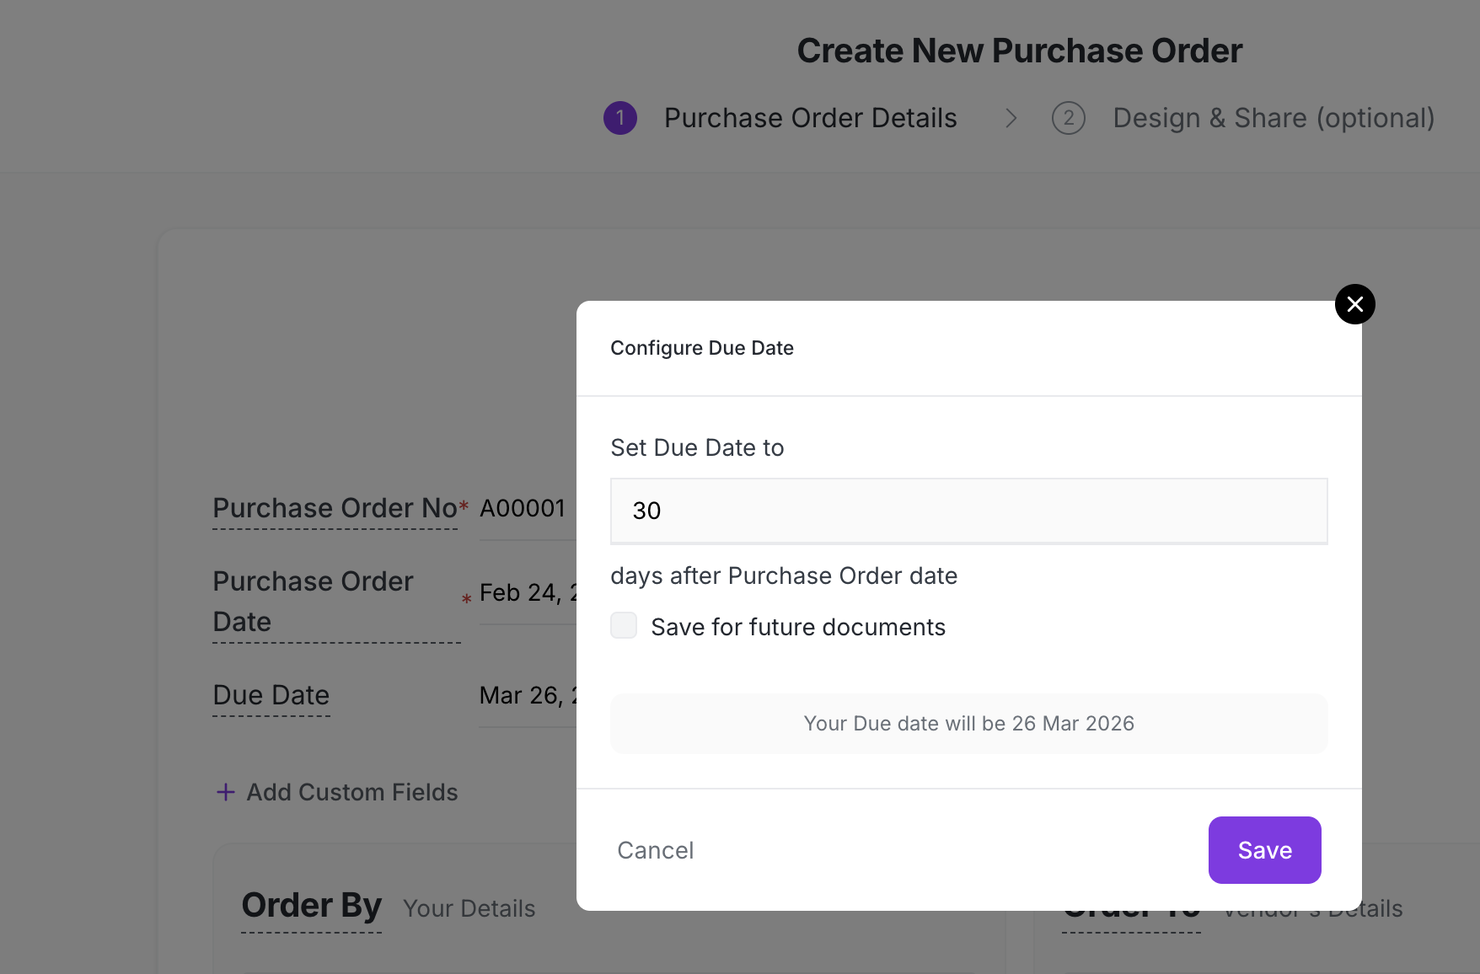Cancel the due date configuration
Screen dimensions: 1480x974
pos(655,850)
